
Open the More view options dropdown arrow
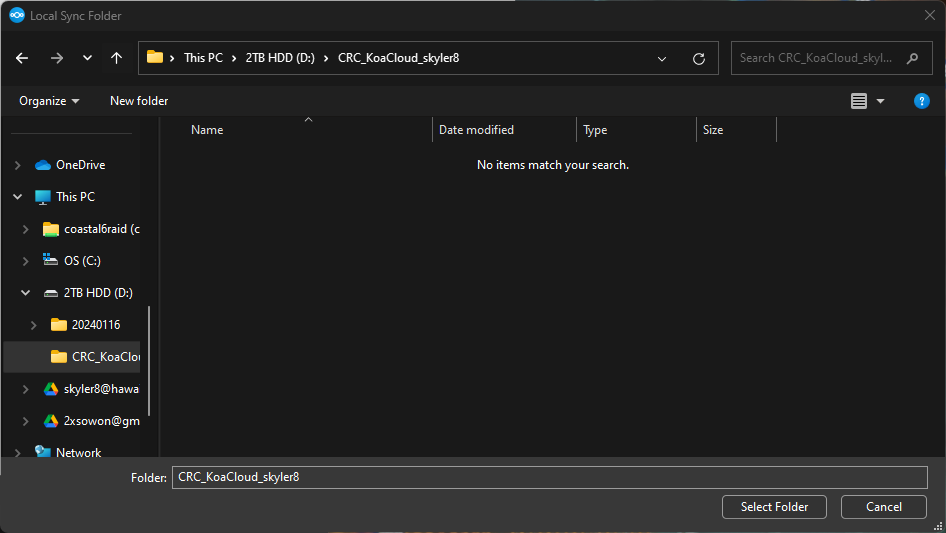point(880,101)
